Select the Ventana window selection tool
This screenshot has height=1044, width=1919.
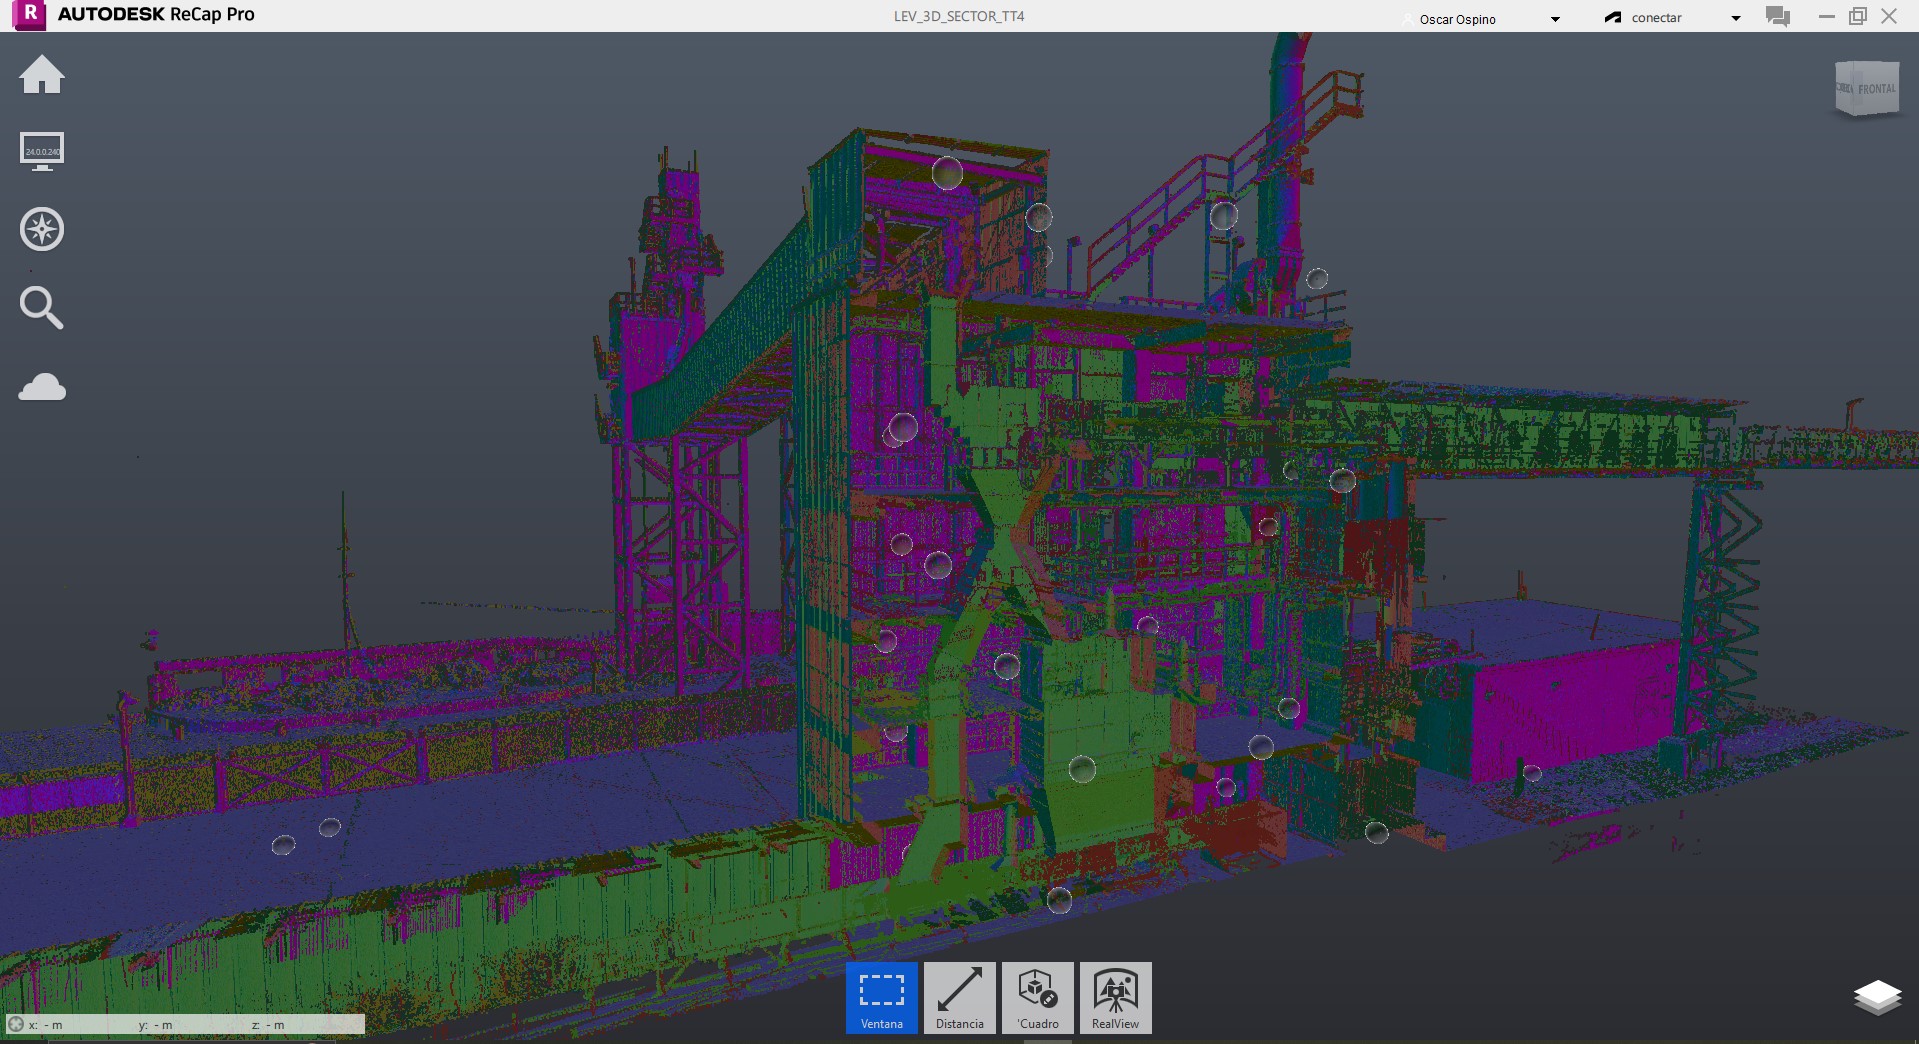pos(882,997)
